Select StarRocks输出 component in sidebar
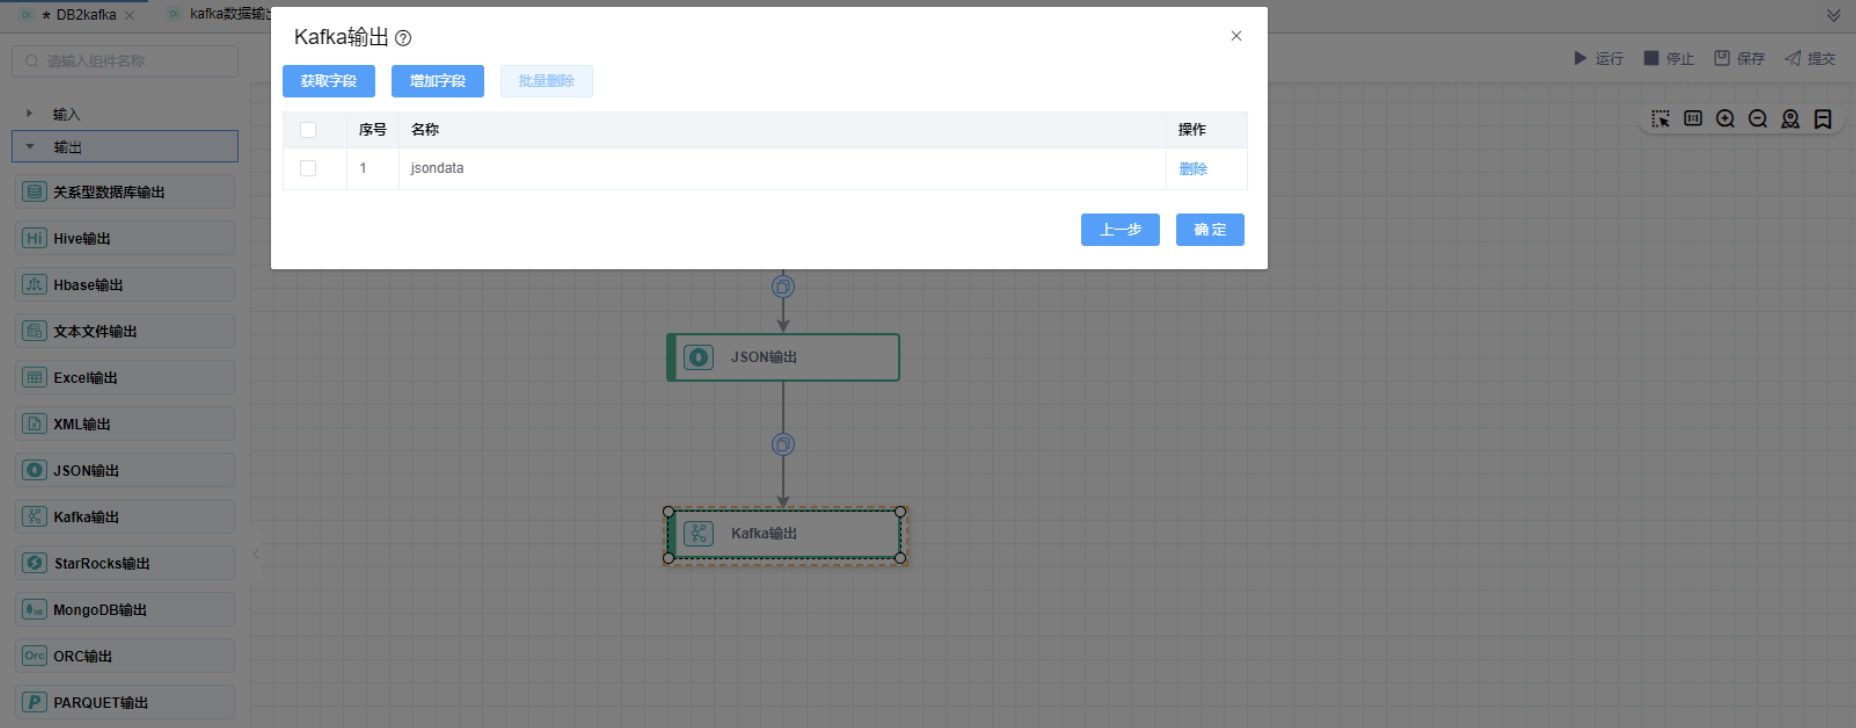1856x728 pixels. (x=125, y=563)
